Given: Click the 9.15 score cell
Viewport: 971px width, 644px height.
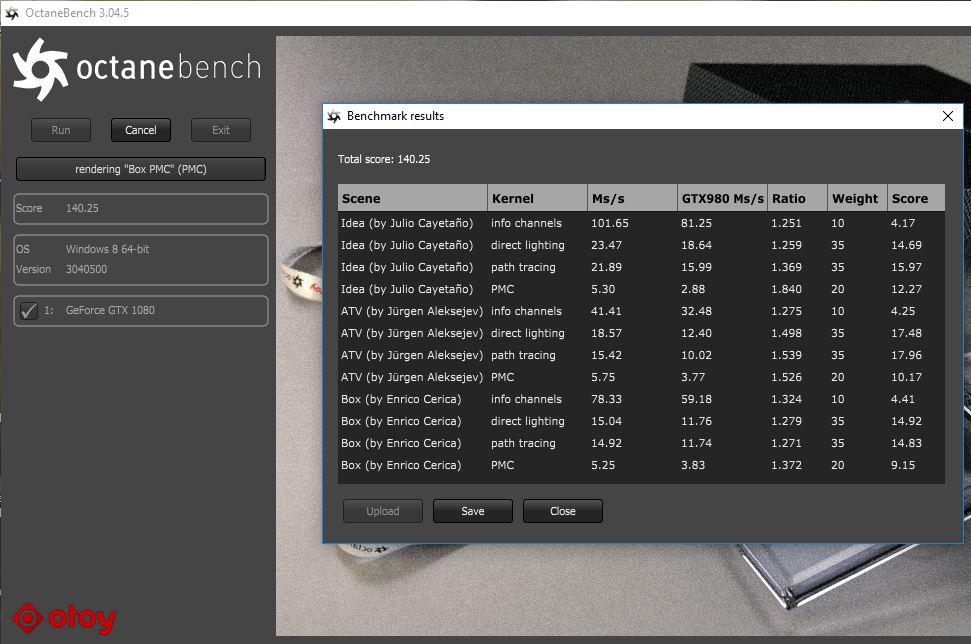Looking at the screenshot, I should pyautogui.click(x=902, y=465).
